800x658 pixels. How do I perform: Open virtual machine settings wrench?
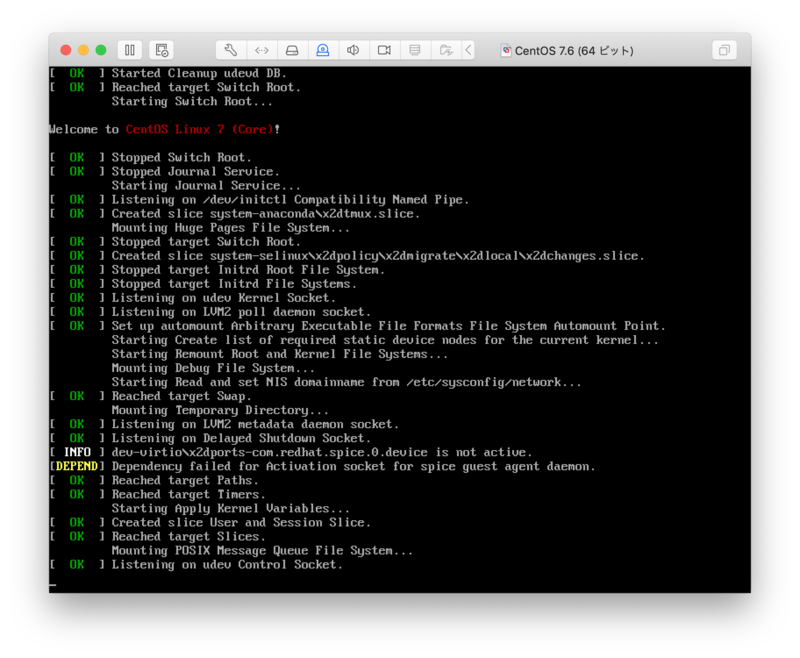pos(231,50)
